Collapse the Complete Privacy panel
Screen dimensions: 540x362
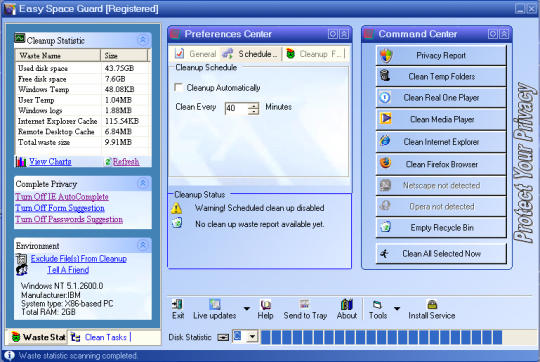143,183
